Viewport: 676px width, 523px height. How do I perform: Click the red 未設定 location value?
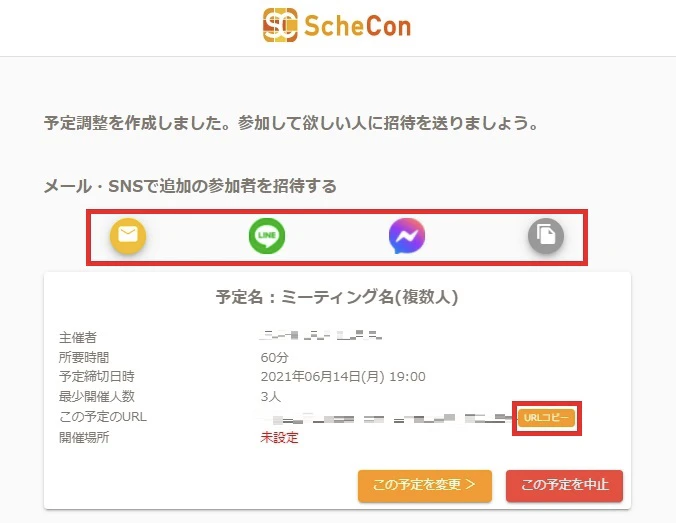[x=279, y=437]
